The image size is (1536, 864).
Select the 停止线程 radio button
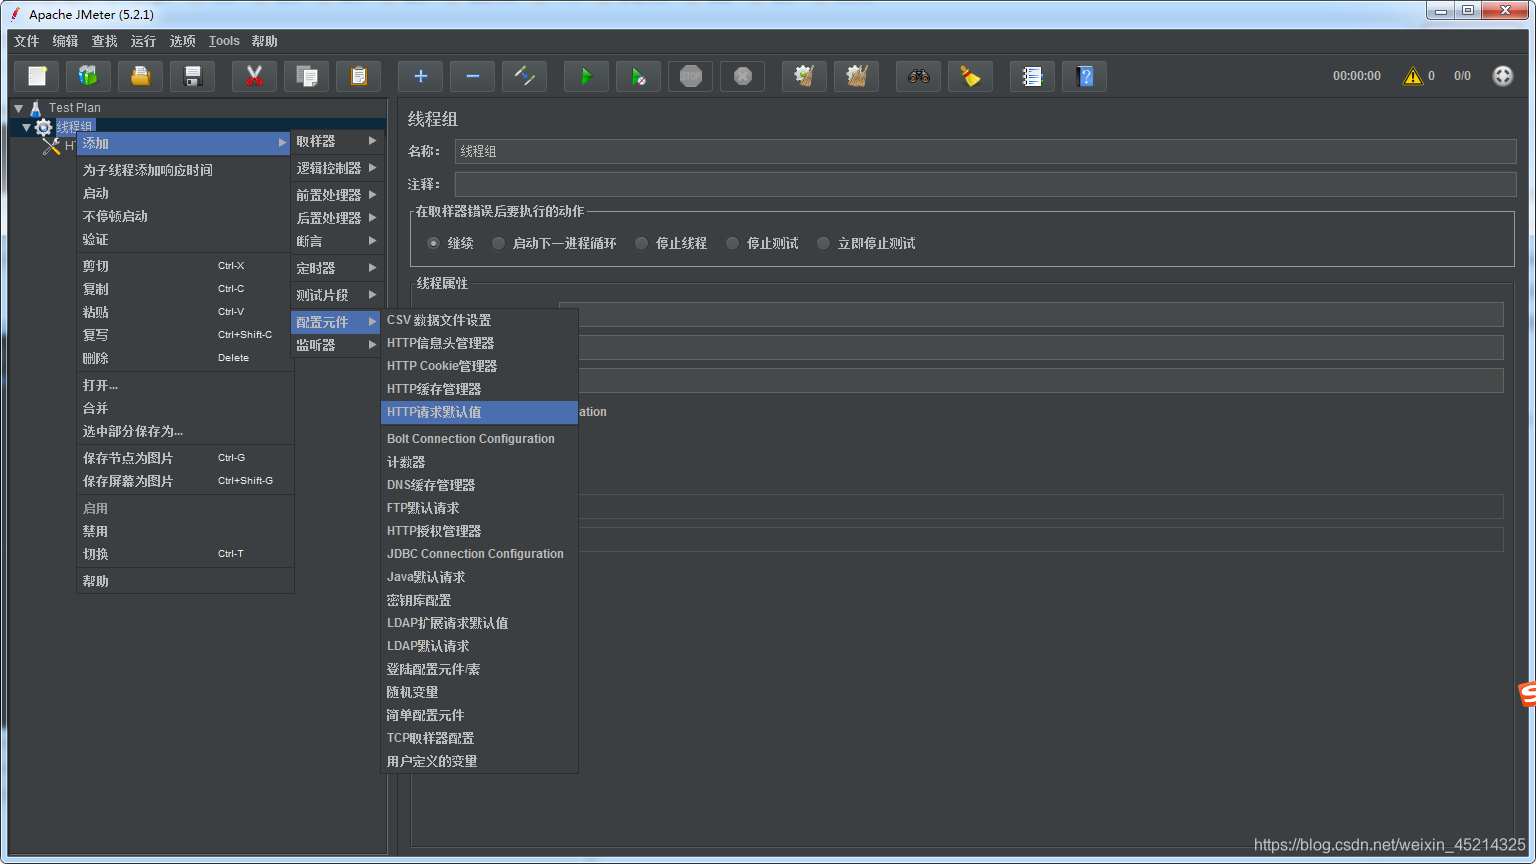pos(641,243)
